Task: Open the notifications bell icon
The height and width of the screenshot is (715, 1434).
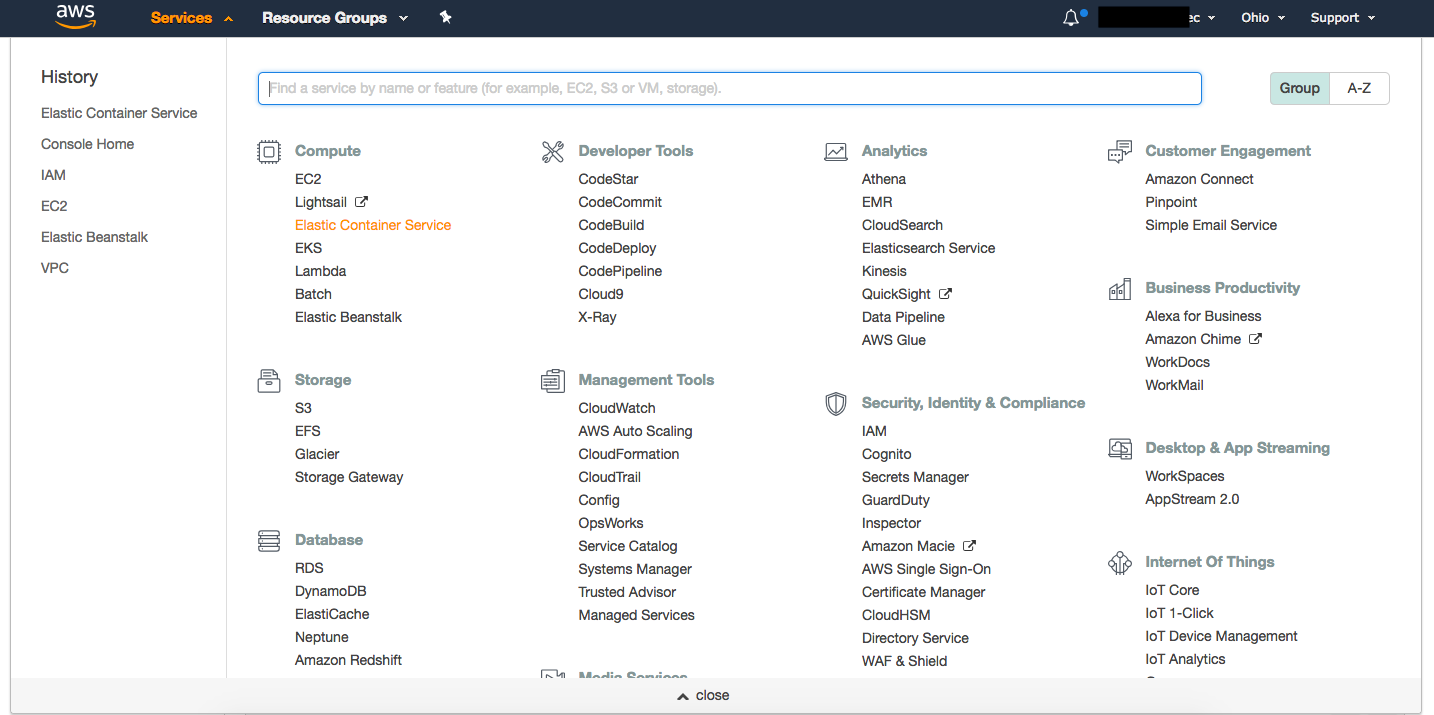Action: [1072, 18]
